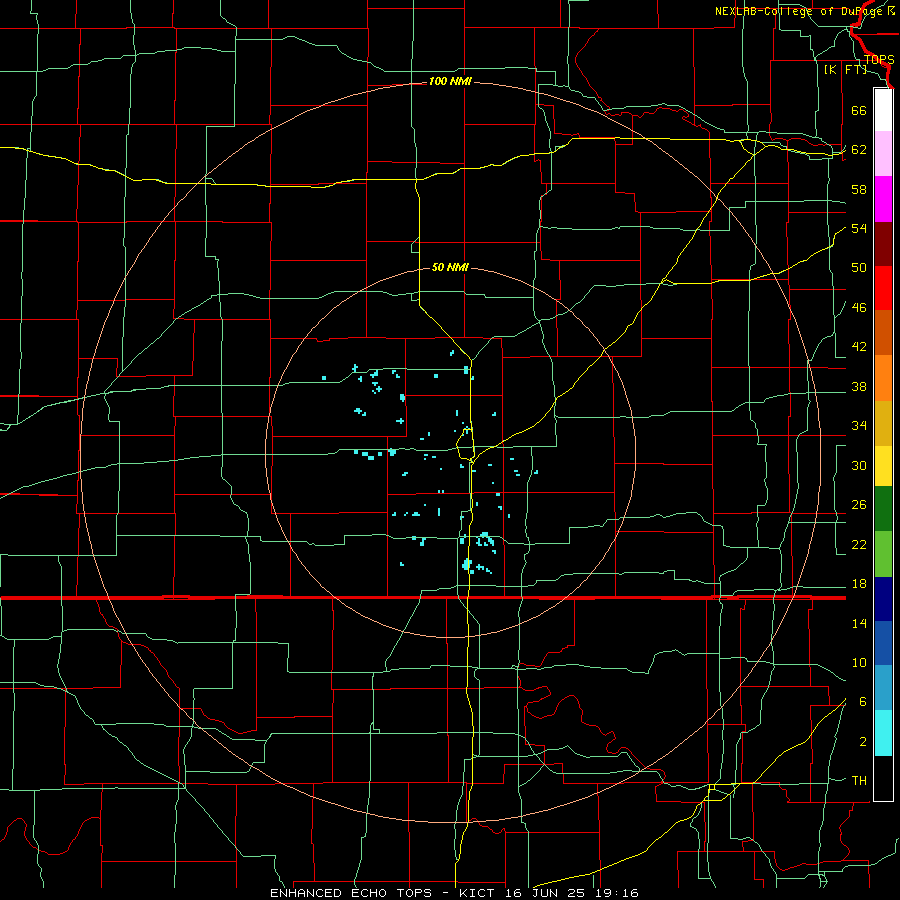The image size is (900, 900).
Task: Click the '10' legend value
Action: tap(859, 663)
